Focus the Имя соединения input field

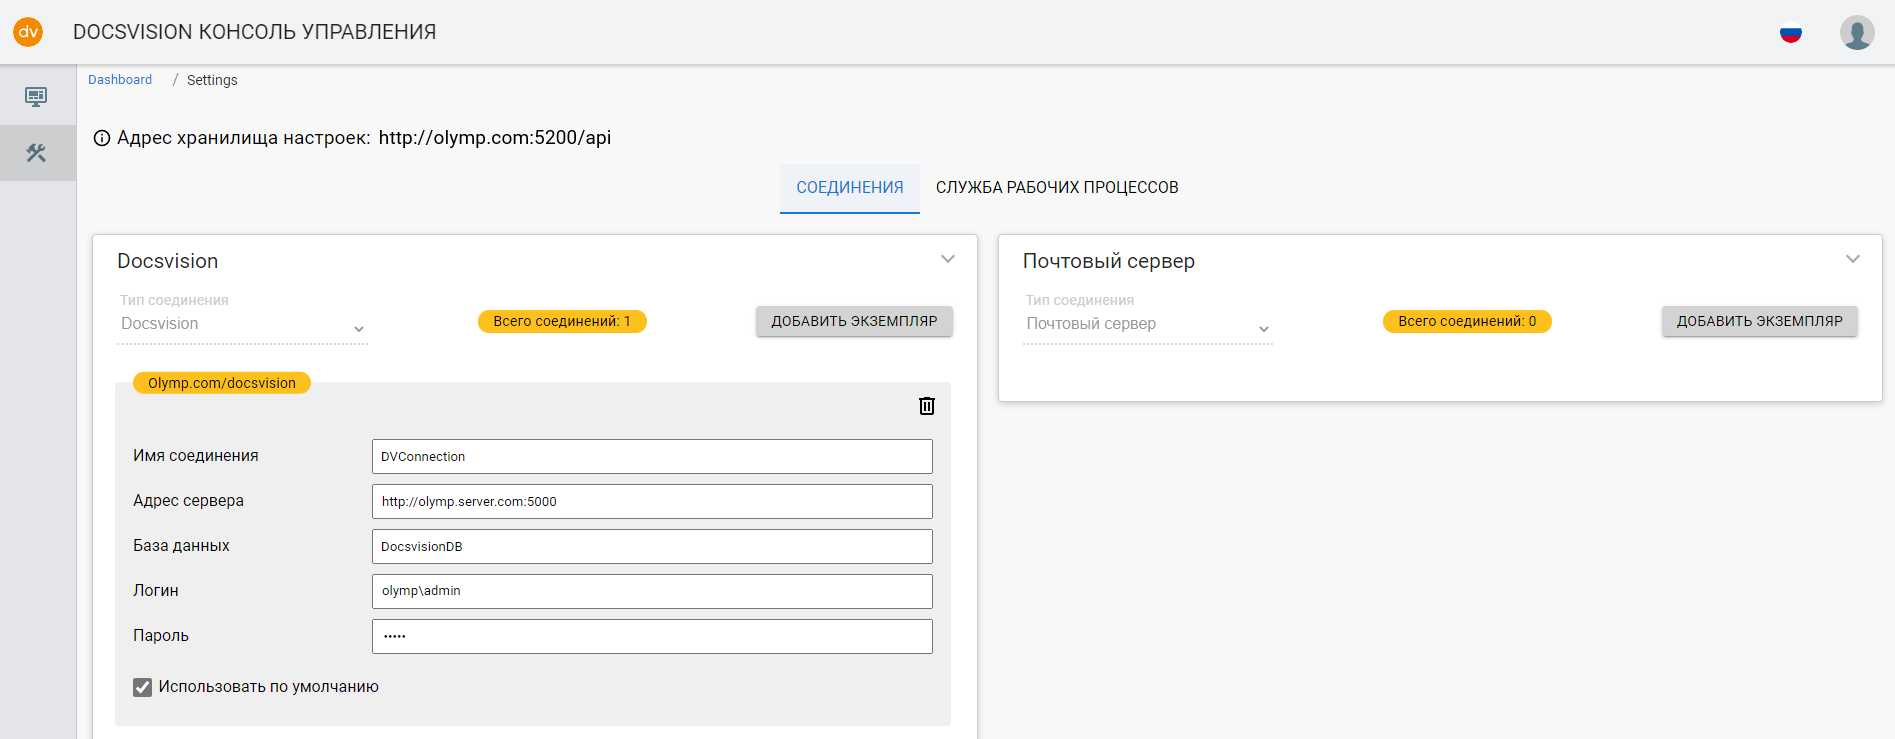click(652, 456)
